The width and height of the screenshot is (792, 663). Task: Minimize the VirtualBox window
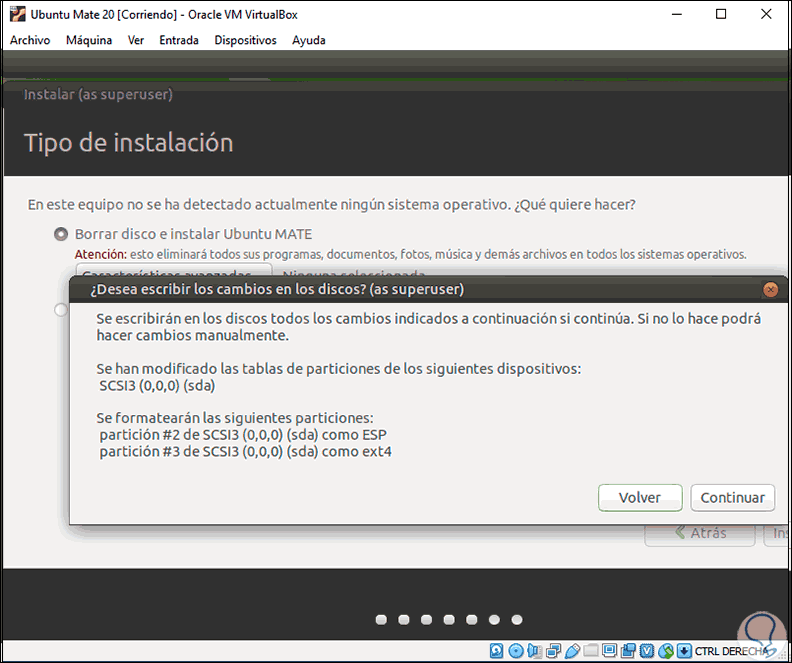(676, 15)
